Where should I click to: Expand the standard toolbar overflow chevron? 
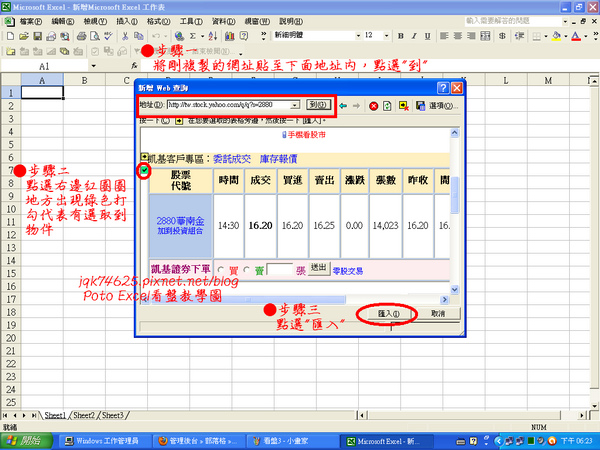coord(264,36)
